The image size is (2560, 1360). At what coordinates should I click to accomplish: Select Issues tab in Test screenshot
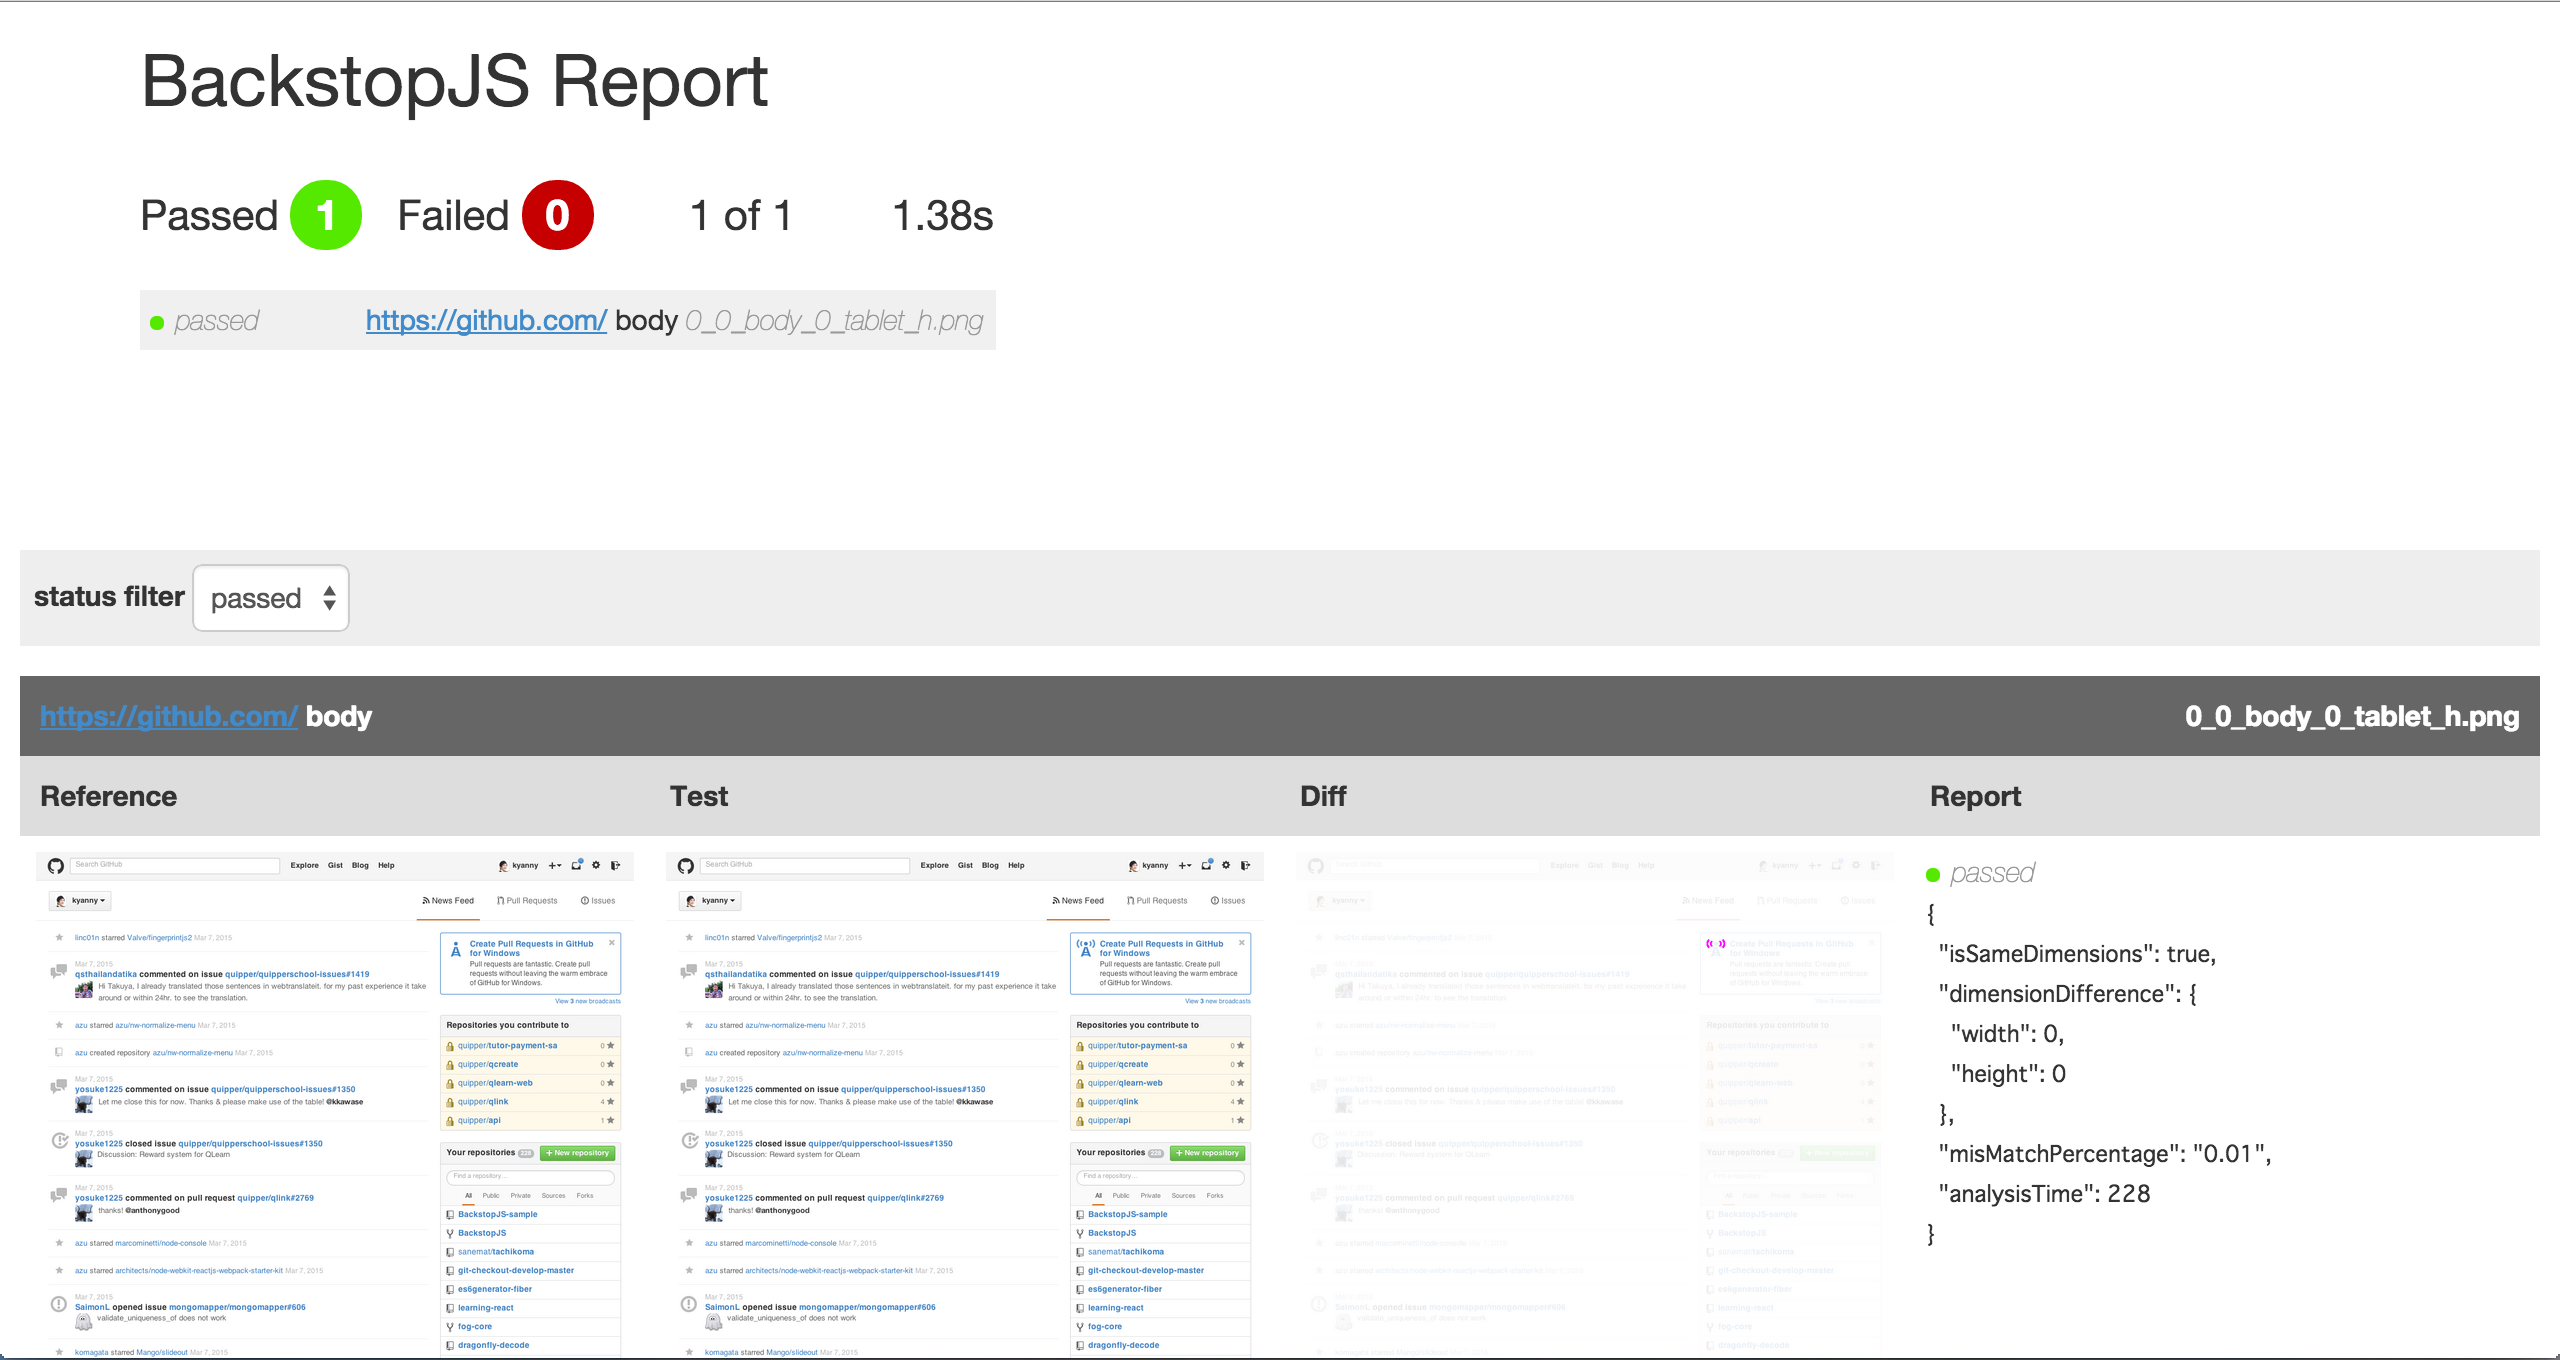coord(1228,901)
